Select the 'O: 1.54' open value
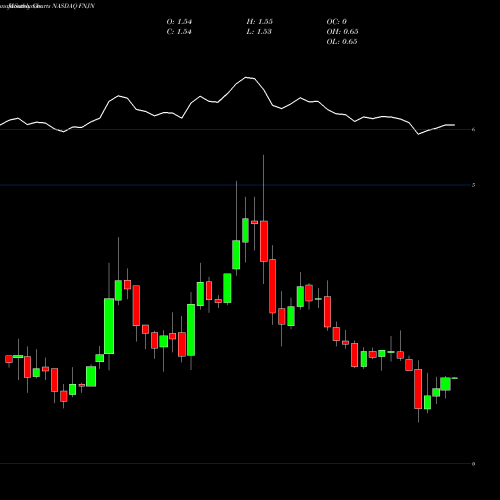 (179, 22)
